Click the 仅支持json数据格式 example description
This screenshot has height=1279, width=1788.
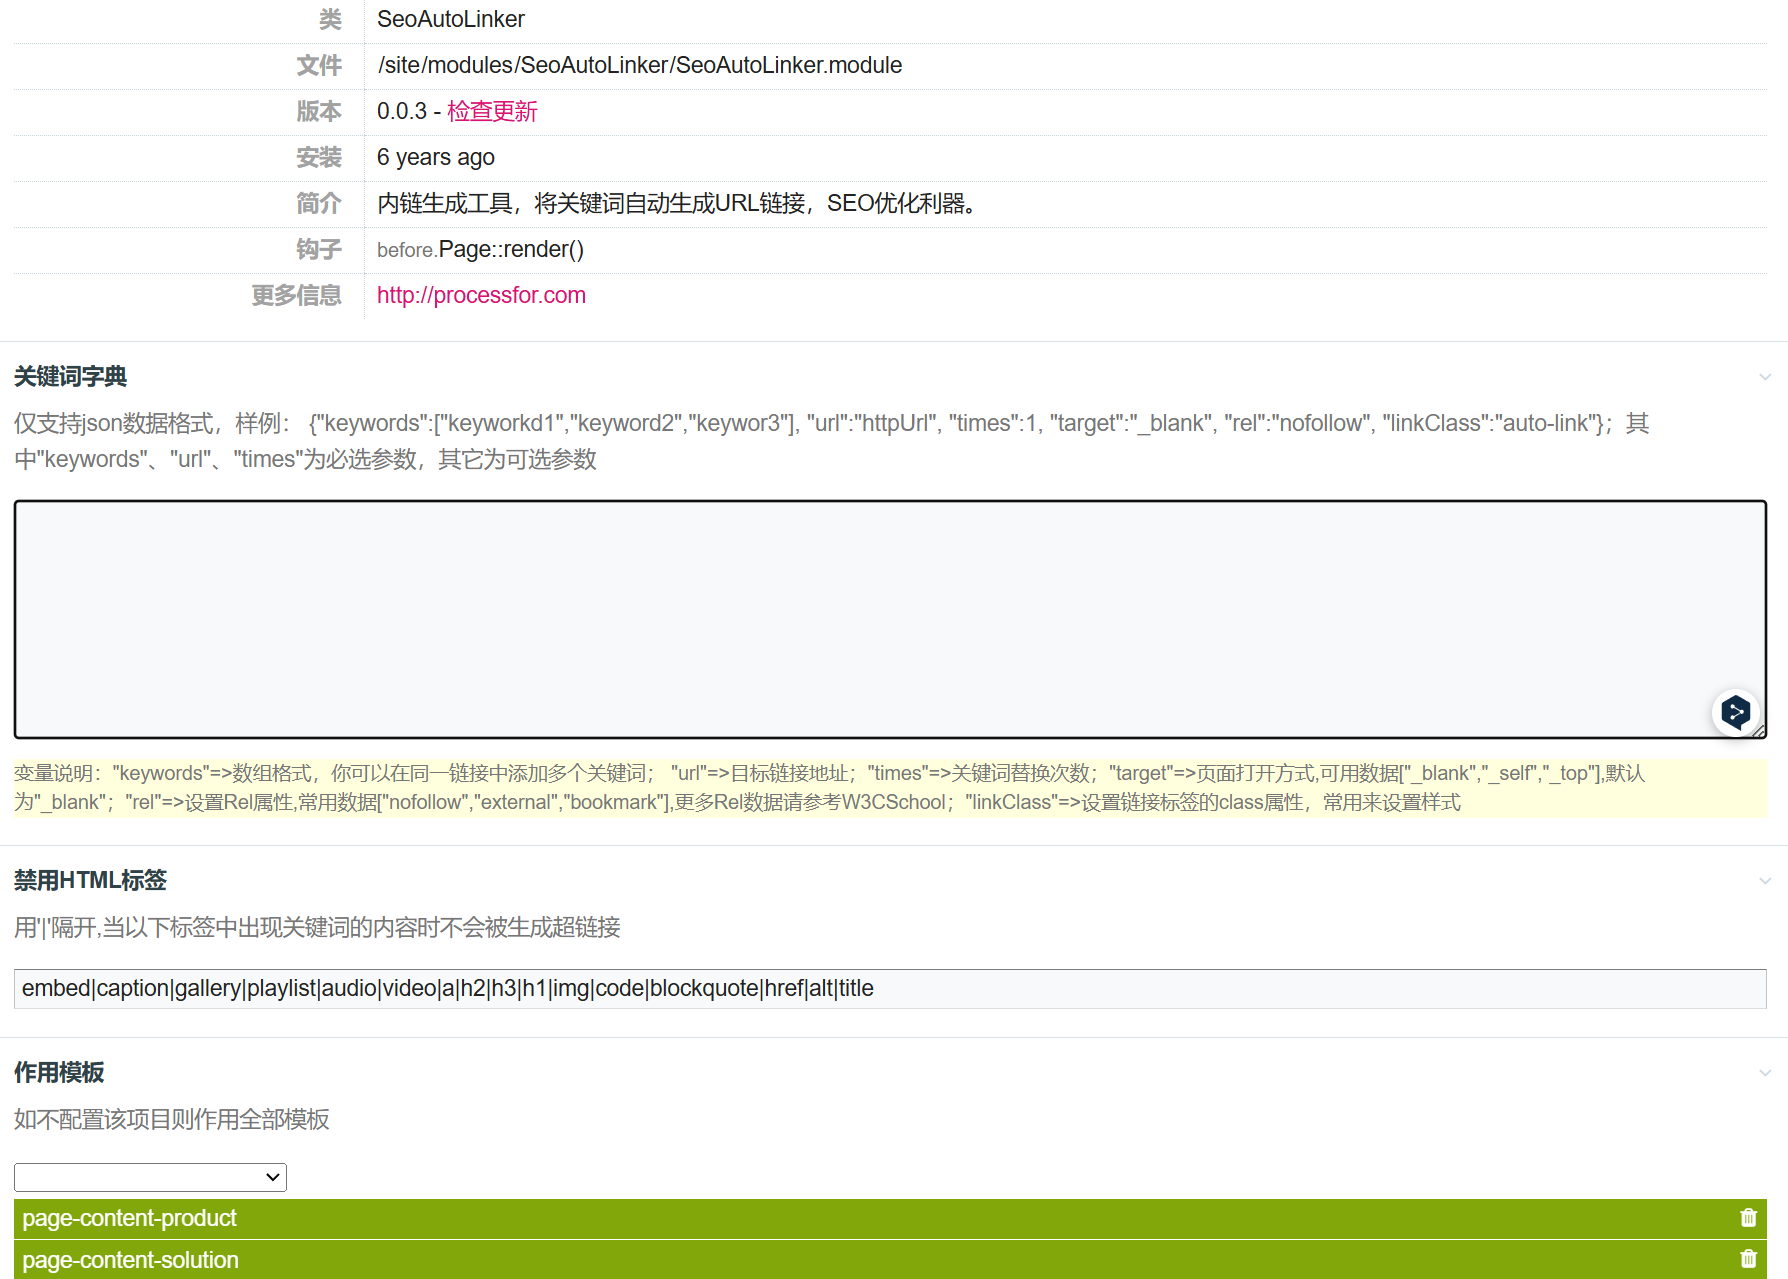pos(831,441)
